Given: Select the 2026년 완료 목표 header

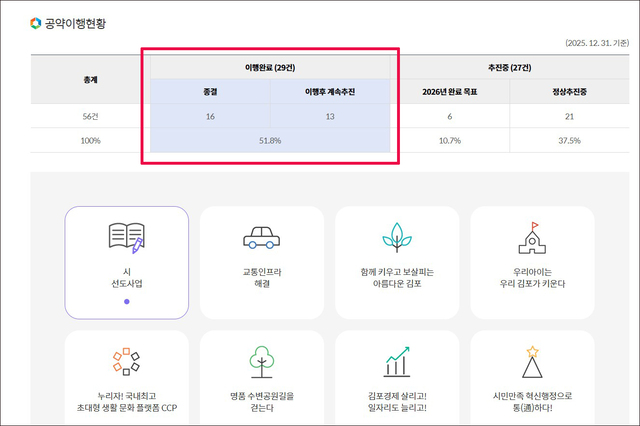Looking at the screenshot, I should click(450, 91).
